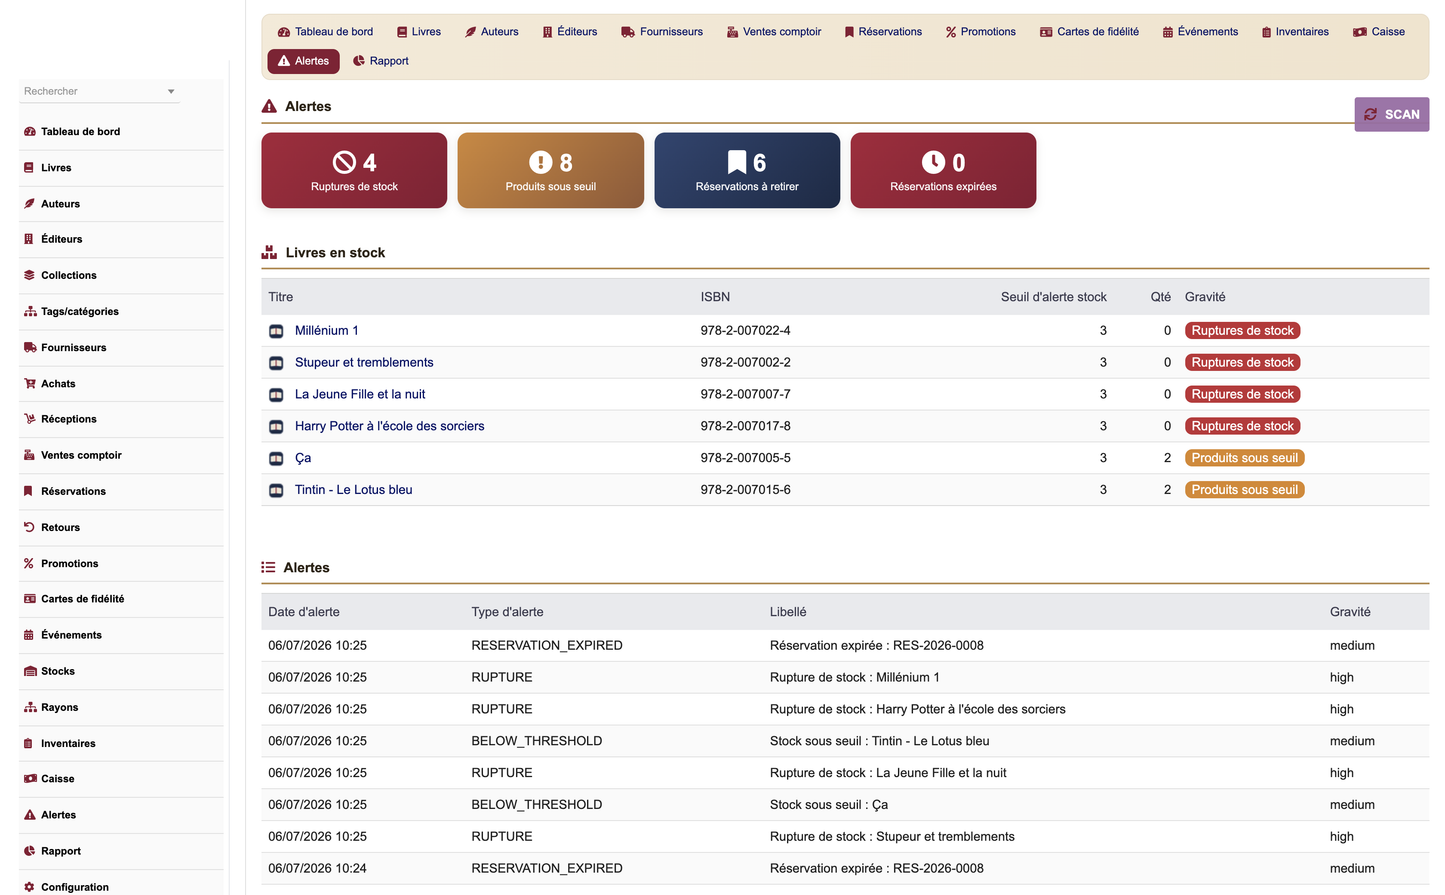The width and height of the screenshot is (1445, 895).
Task: Click the Événements calendar icon in sidebar
Action: pyautogui.click(x=29, y=635)
